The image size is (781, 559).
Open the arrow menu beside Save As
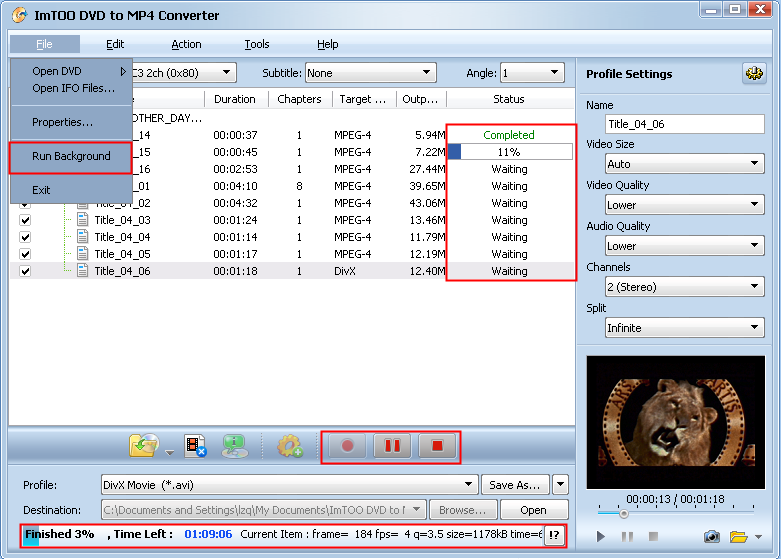(x=560, y=484)
